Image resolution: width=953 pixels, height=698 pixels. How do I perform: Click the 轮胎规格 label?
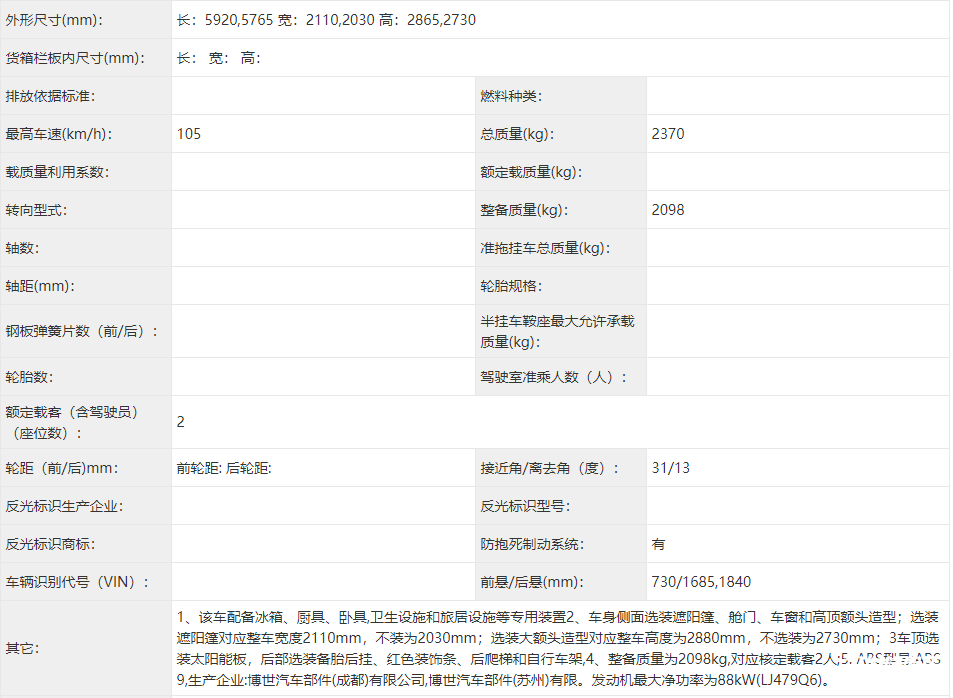coord(511,286)
